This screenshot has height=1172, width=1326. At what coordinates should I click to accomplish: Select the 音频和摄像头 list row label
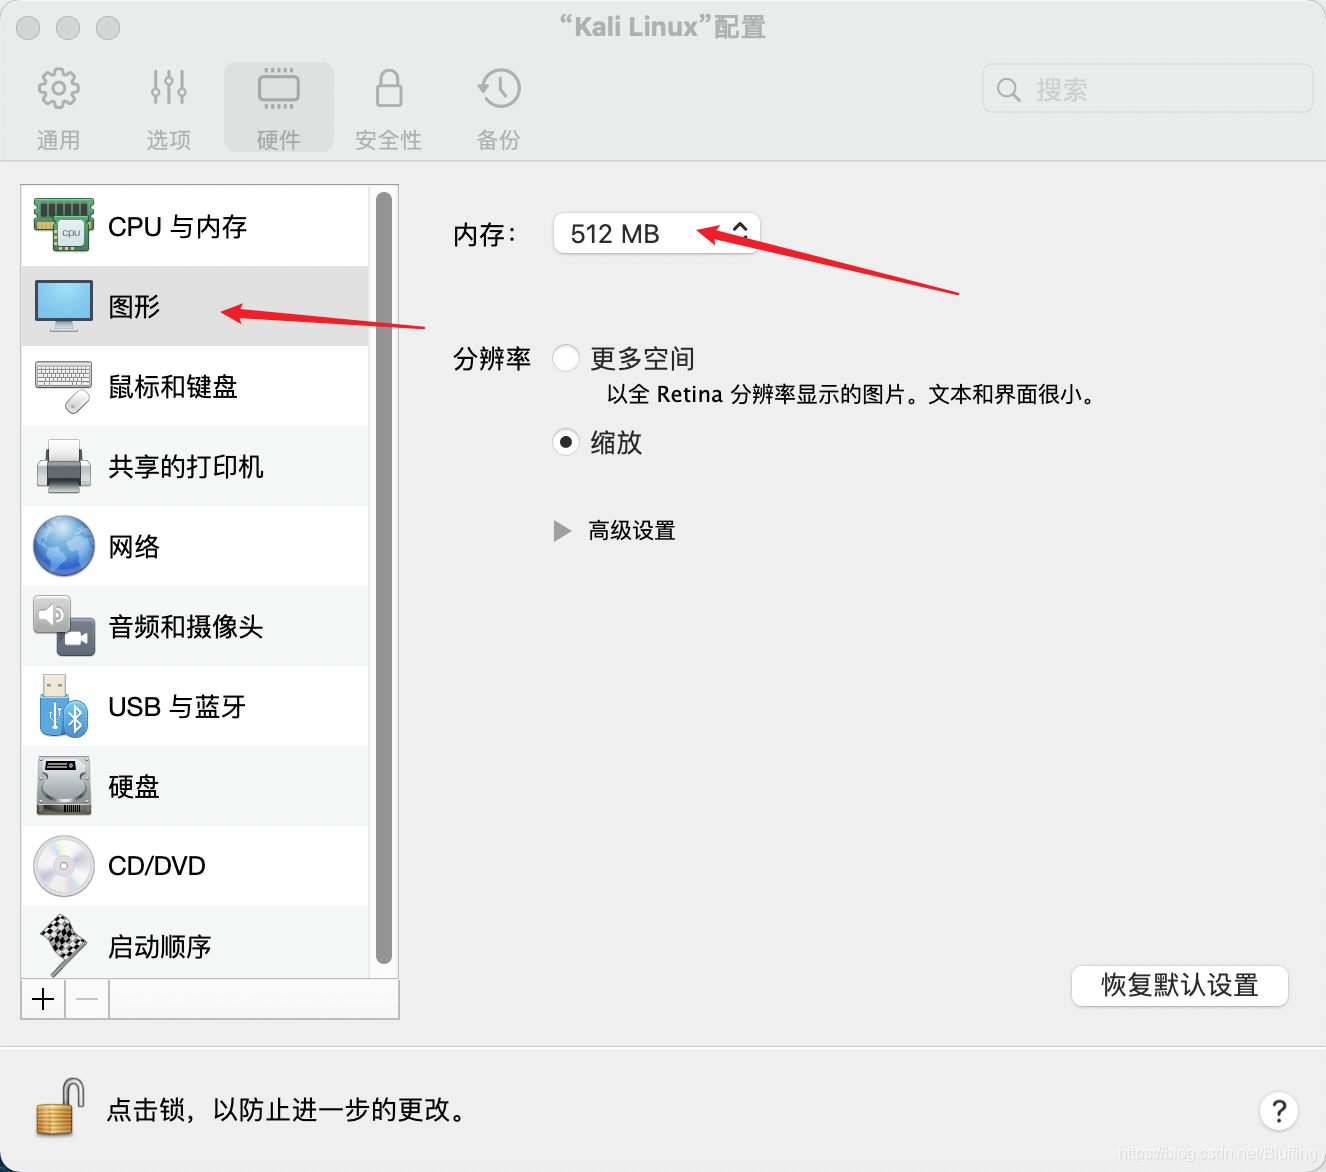pyautogui.click(x=186, y=627)
